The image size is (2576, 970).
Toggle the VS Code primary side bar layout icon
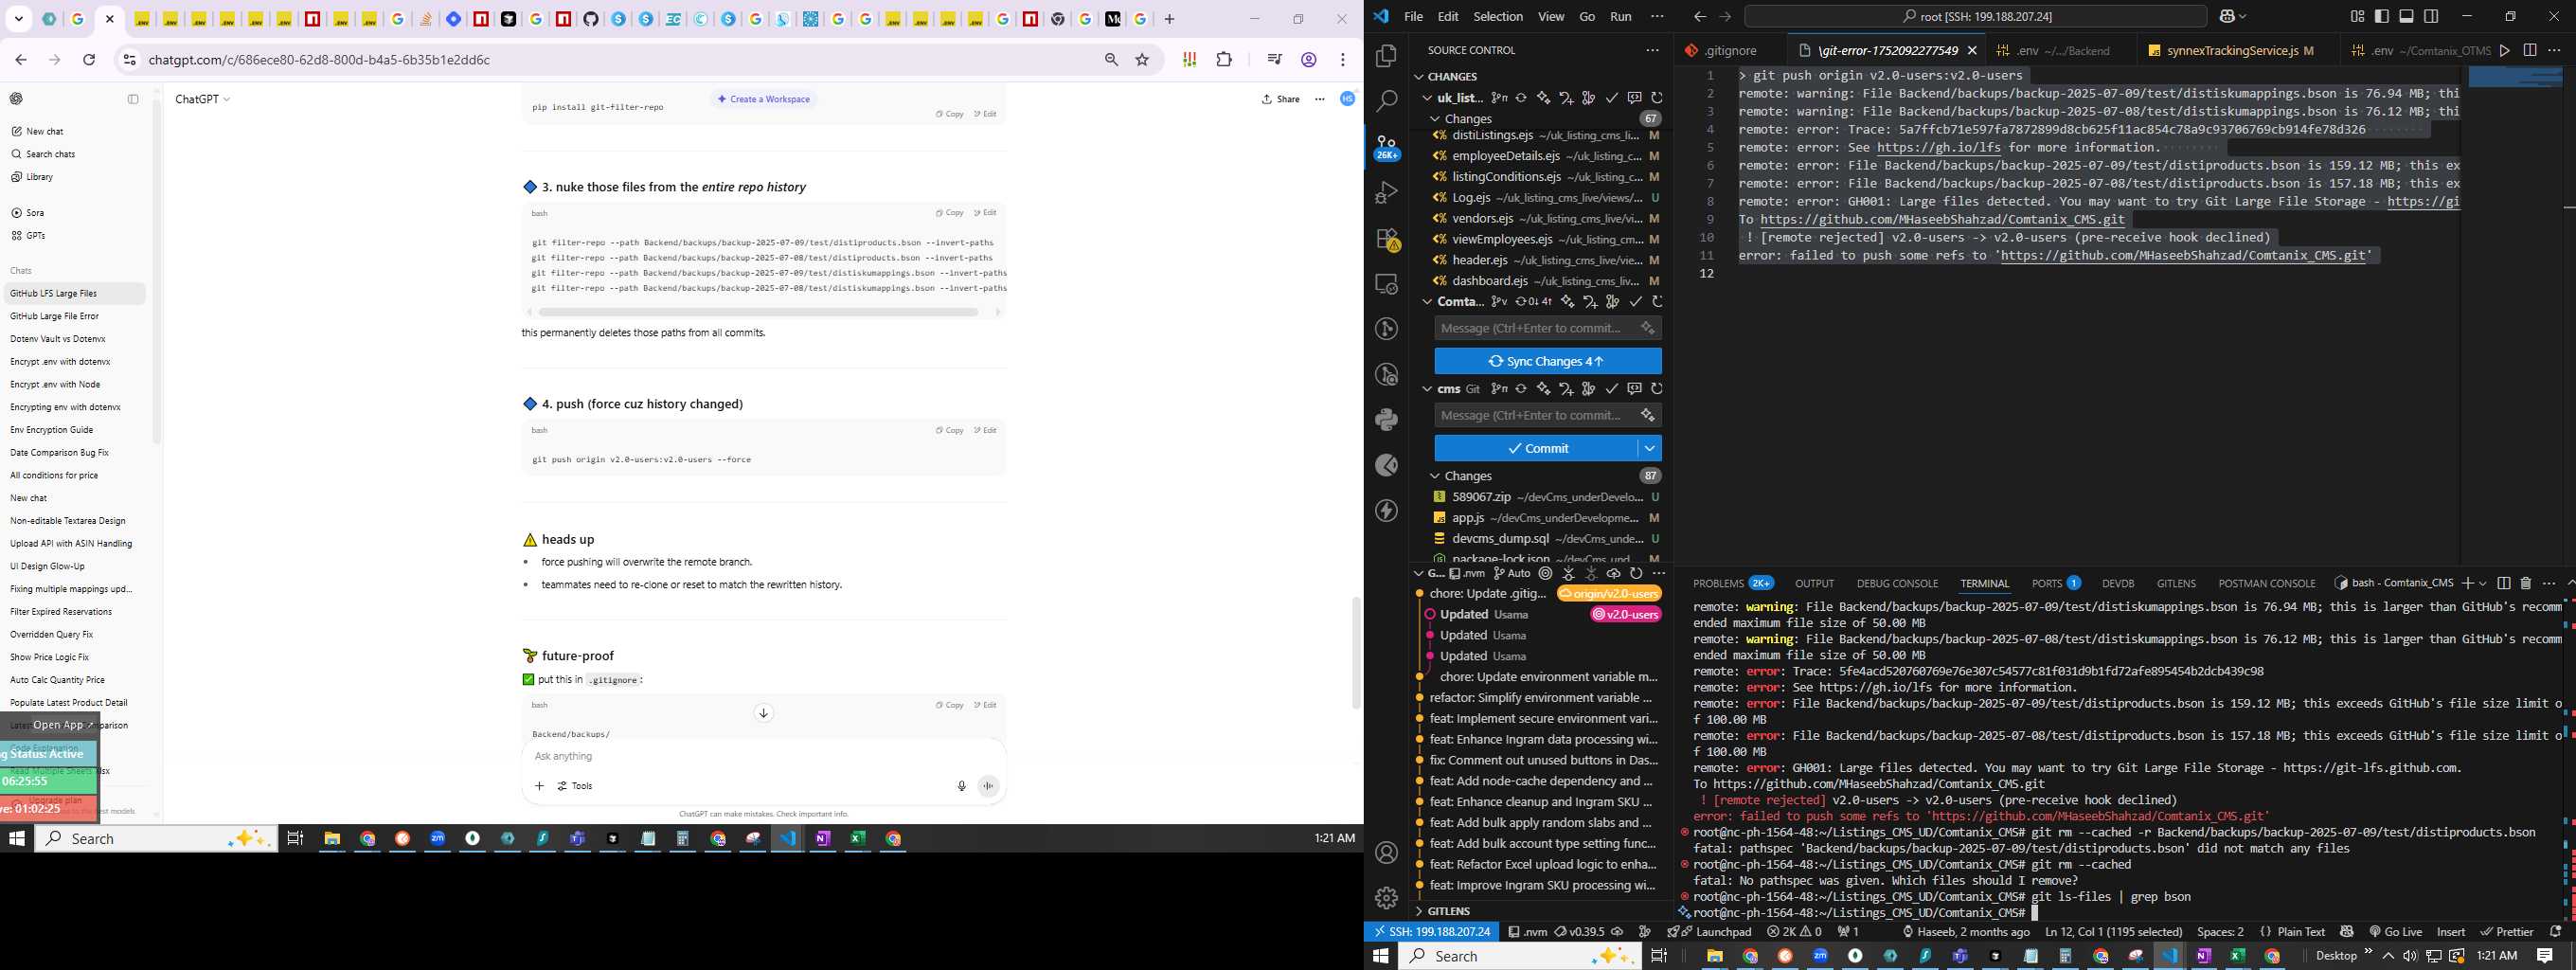[2381, 16]
